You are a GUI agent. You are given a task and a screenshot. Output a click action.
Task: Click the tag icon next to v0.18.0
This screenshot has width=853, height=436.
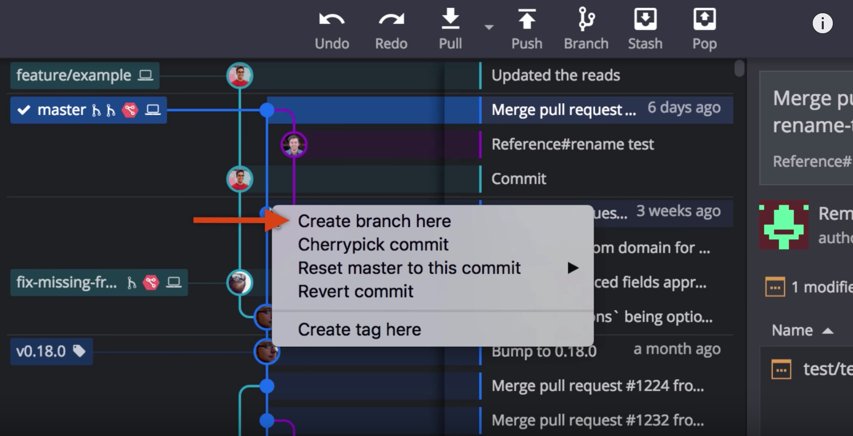click(x=79, y=352)
